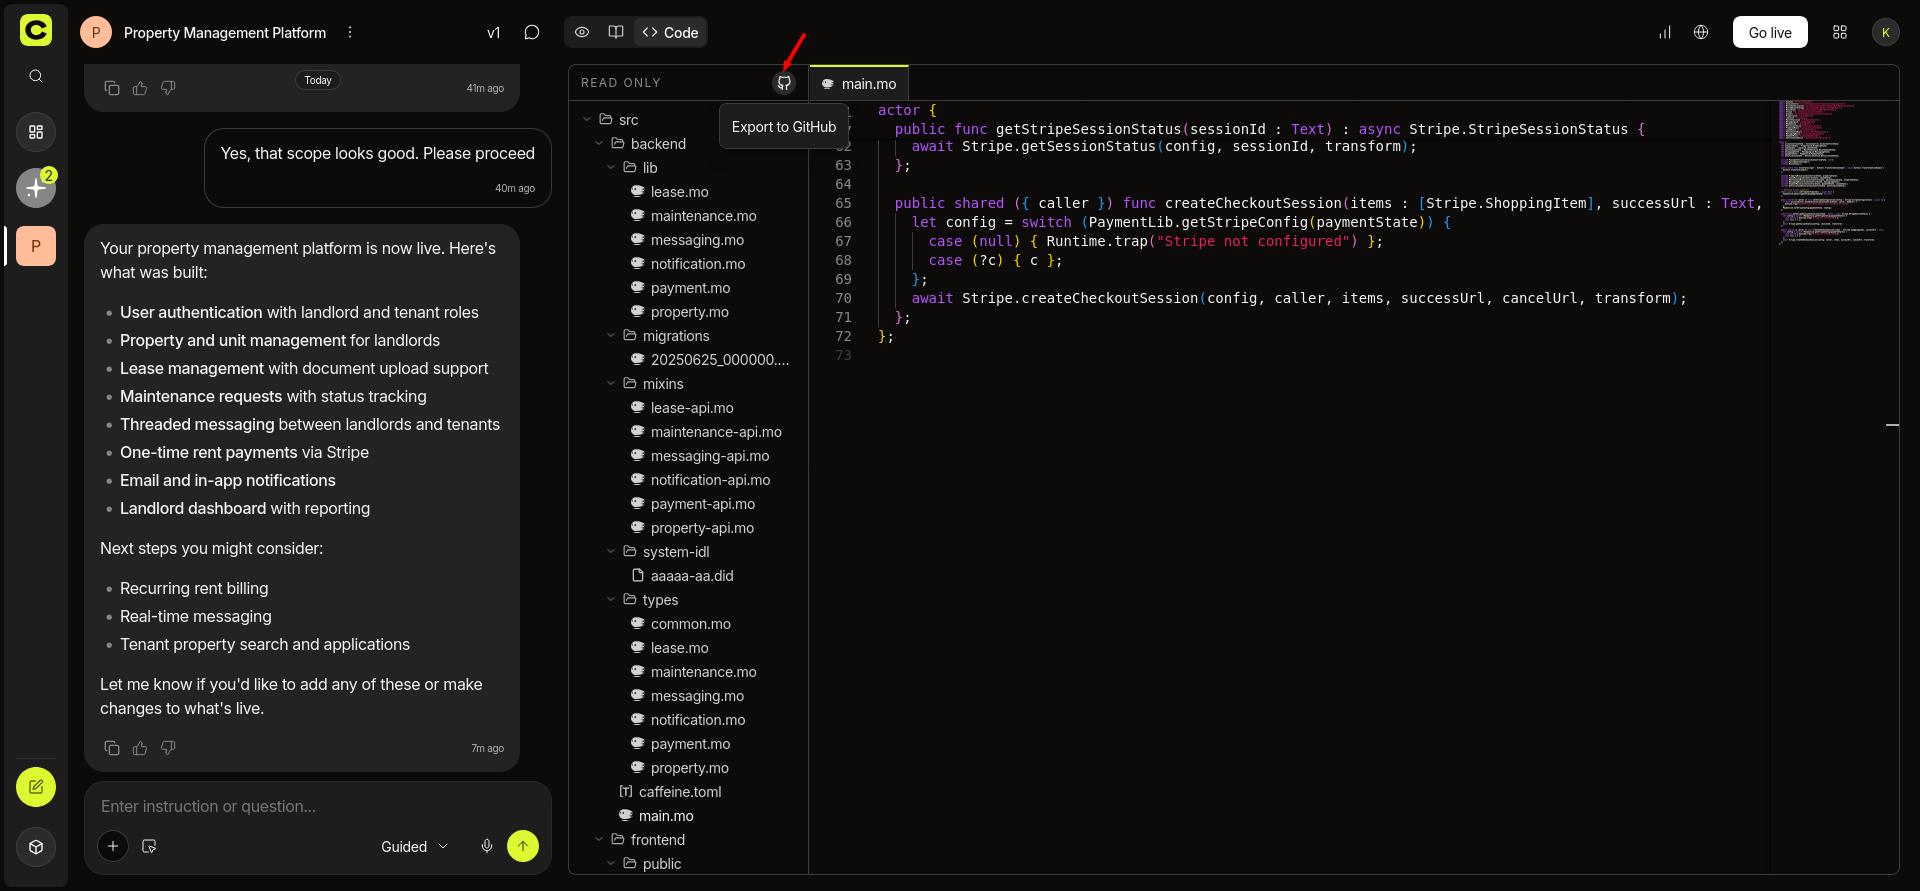Screen dimensions: 1920x891
Task: Copy the top message via copy icon
Action: point(112,88)
